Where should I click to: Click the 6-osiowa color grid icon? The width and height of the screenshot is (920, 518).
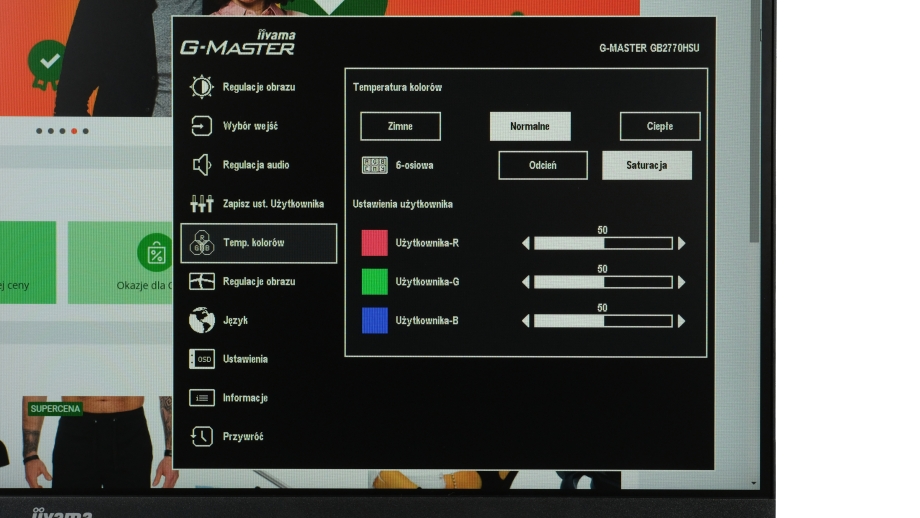[374, 165]
